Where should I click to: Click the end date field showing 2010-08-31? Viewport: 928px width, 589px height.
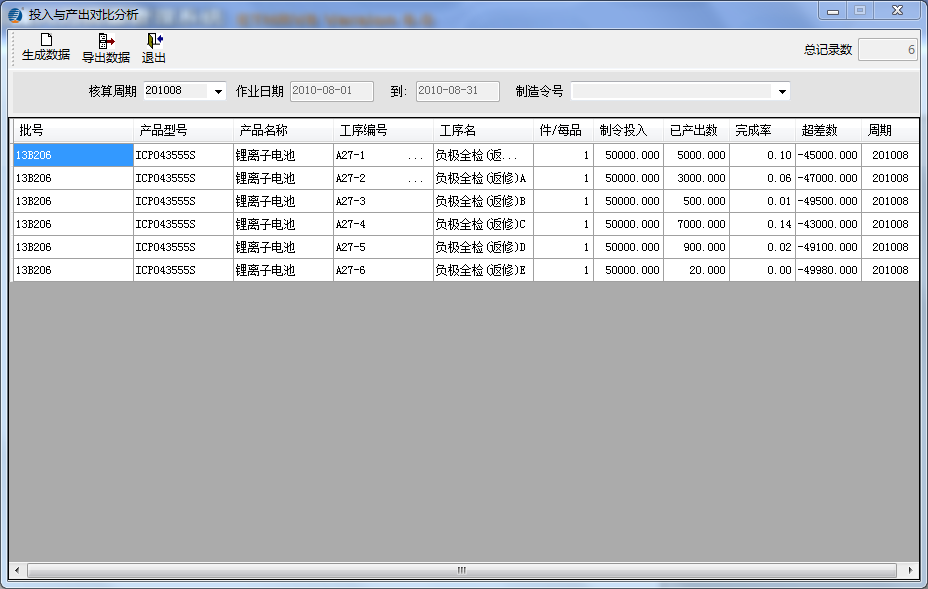click(x=456, y=90)
